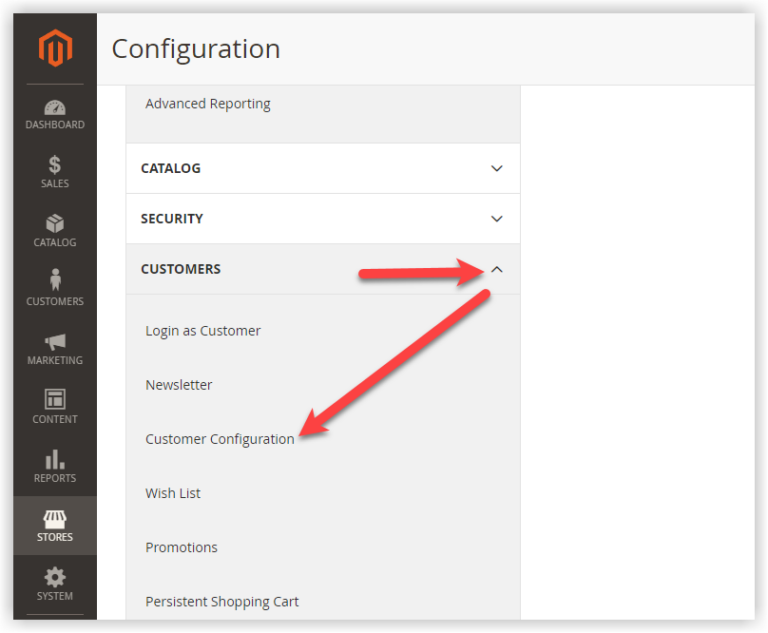Open System gear icon
This screenshot has height=633, width=768.
coord(55,578)
